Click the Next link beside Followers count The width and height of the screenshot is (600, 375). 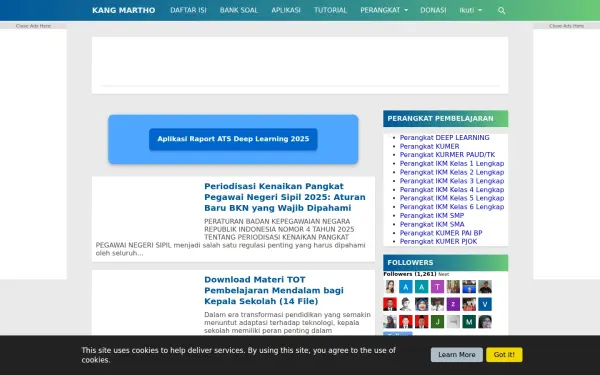[443, 274]
